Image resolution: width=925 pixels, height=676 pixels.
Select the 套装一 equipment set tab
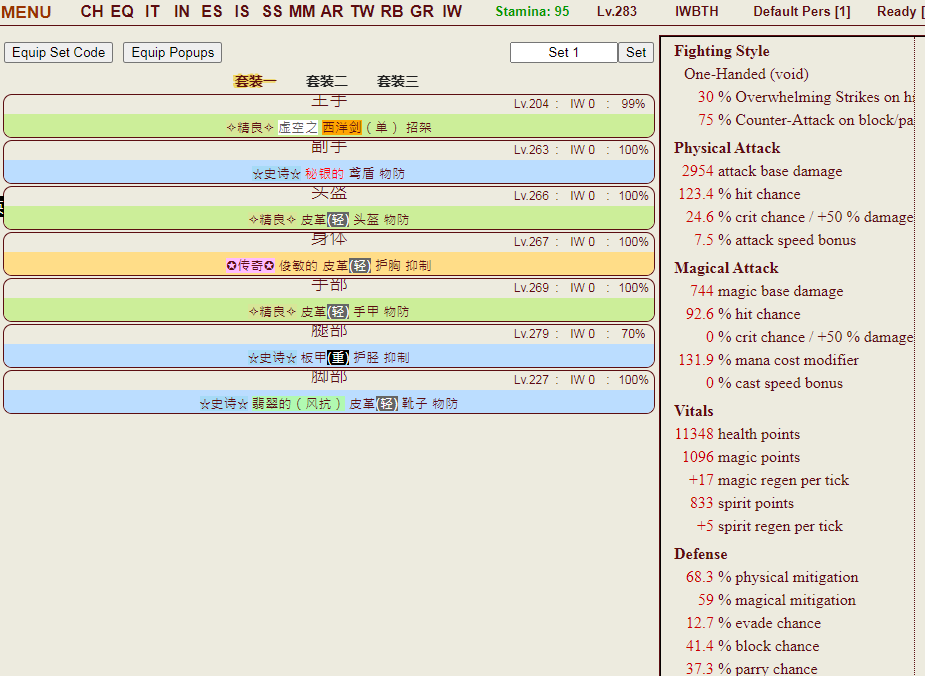pyautogui.click(x=255, y=82)
